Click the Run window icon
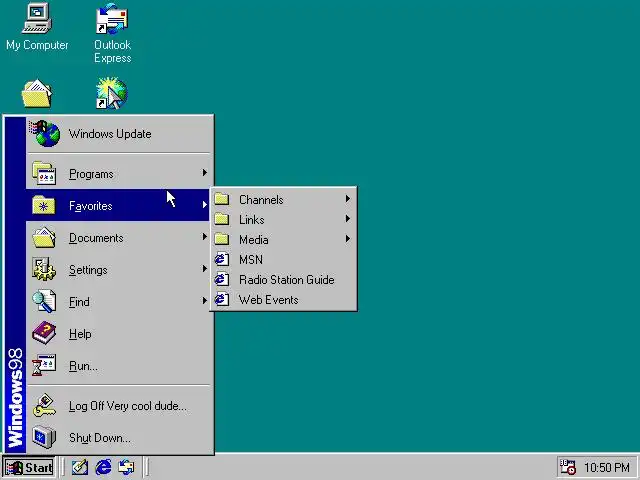The image size is (640, 480). (44, 365)
